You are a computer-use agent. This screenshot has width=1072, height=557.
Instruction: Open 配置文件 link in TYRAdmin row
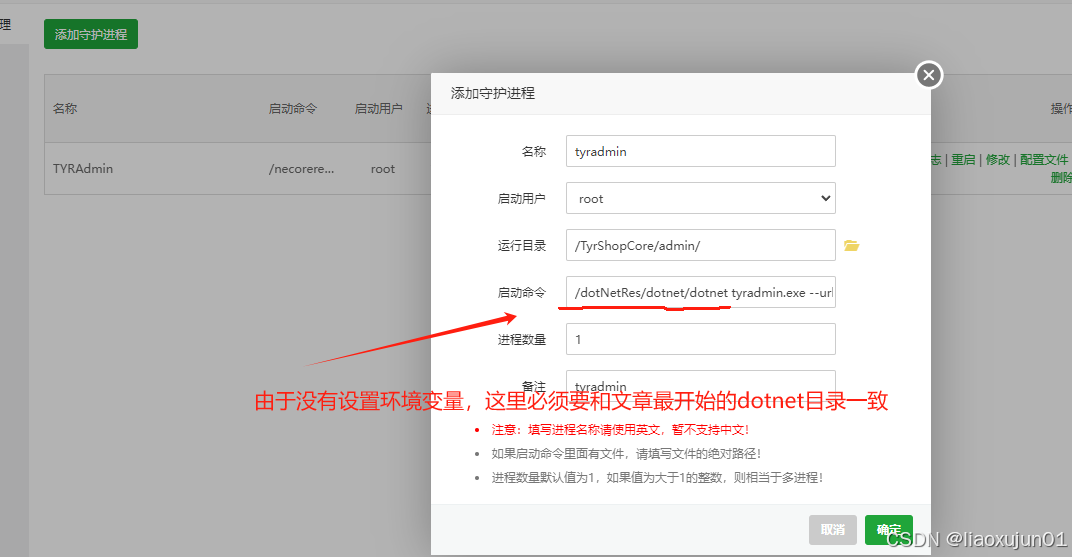tap(1043, 160)
